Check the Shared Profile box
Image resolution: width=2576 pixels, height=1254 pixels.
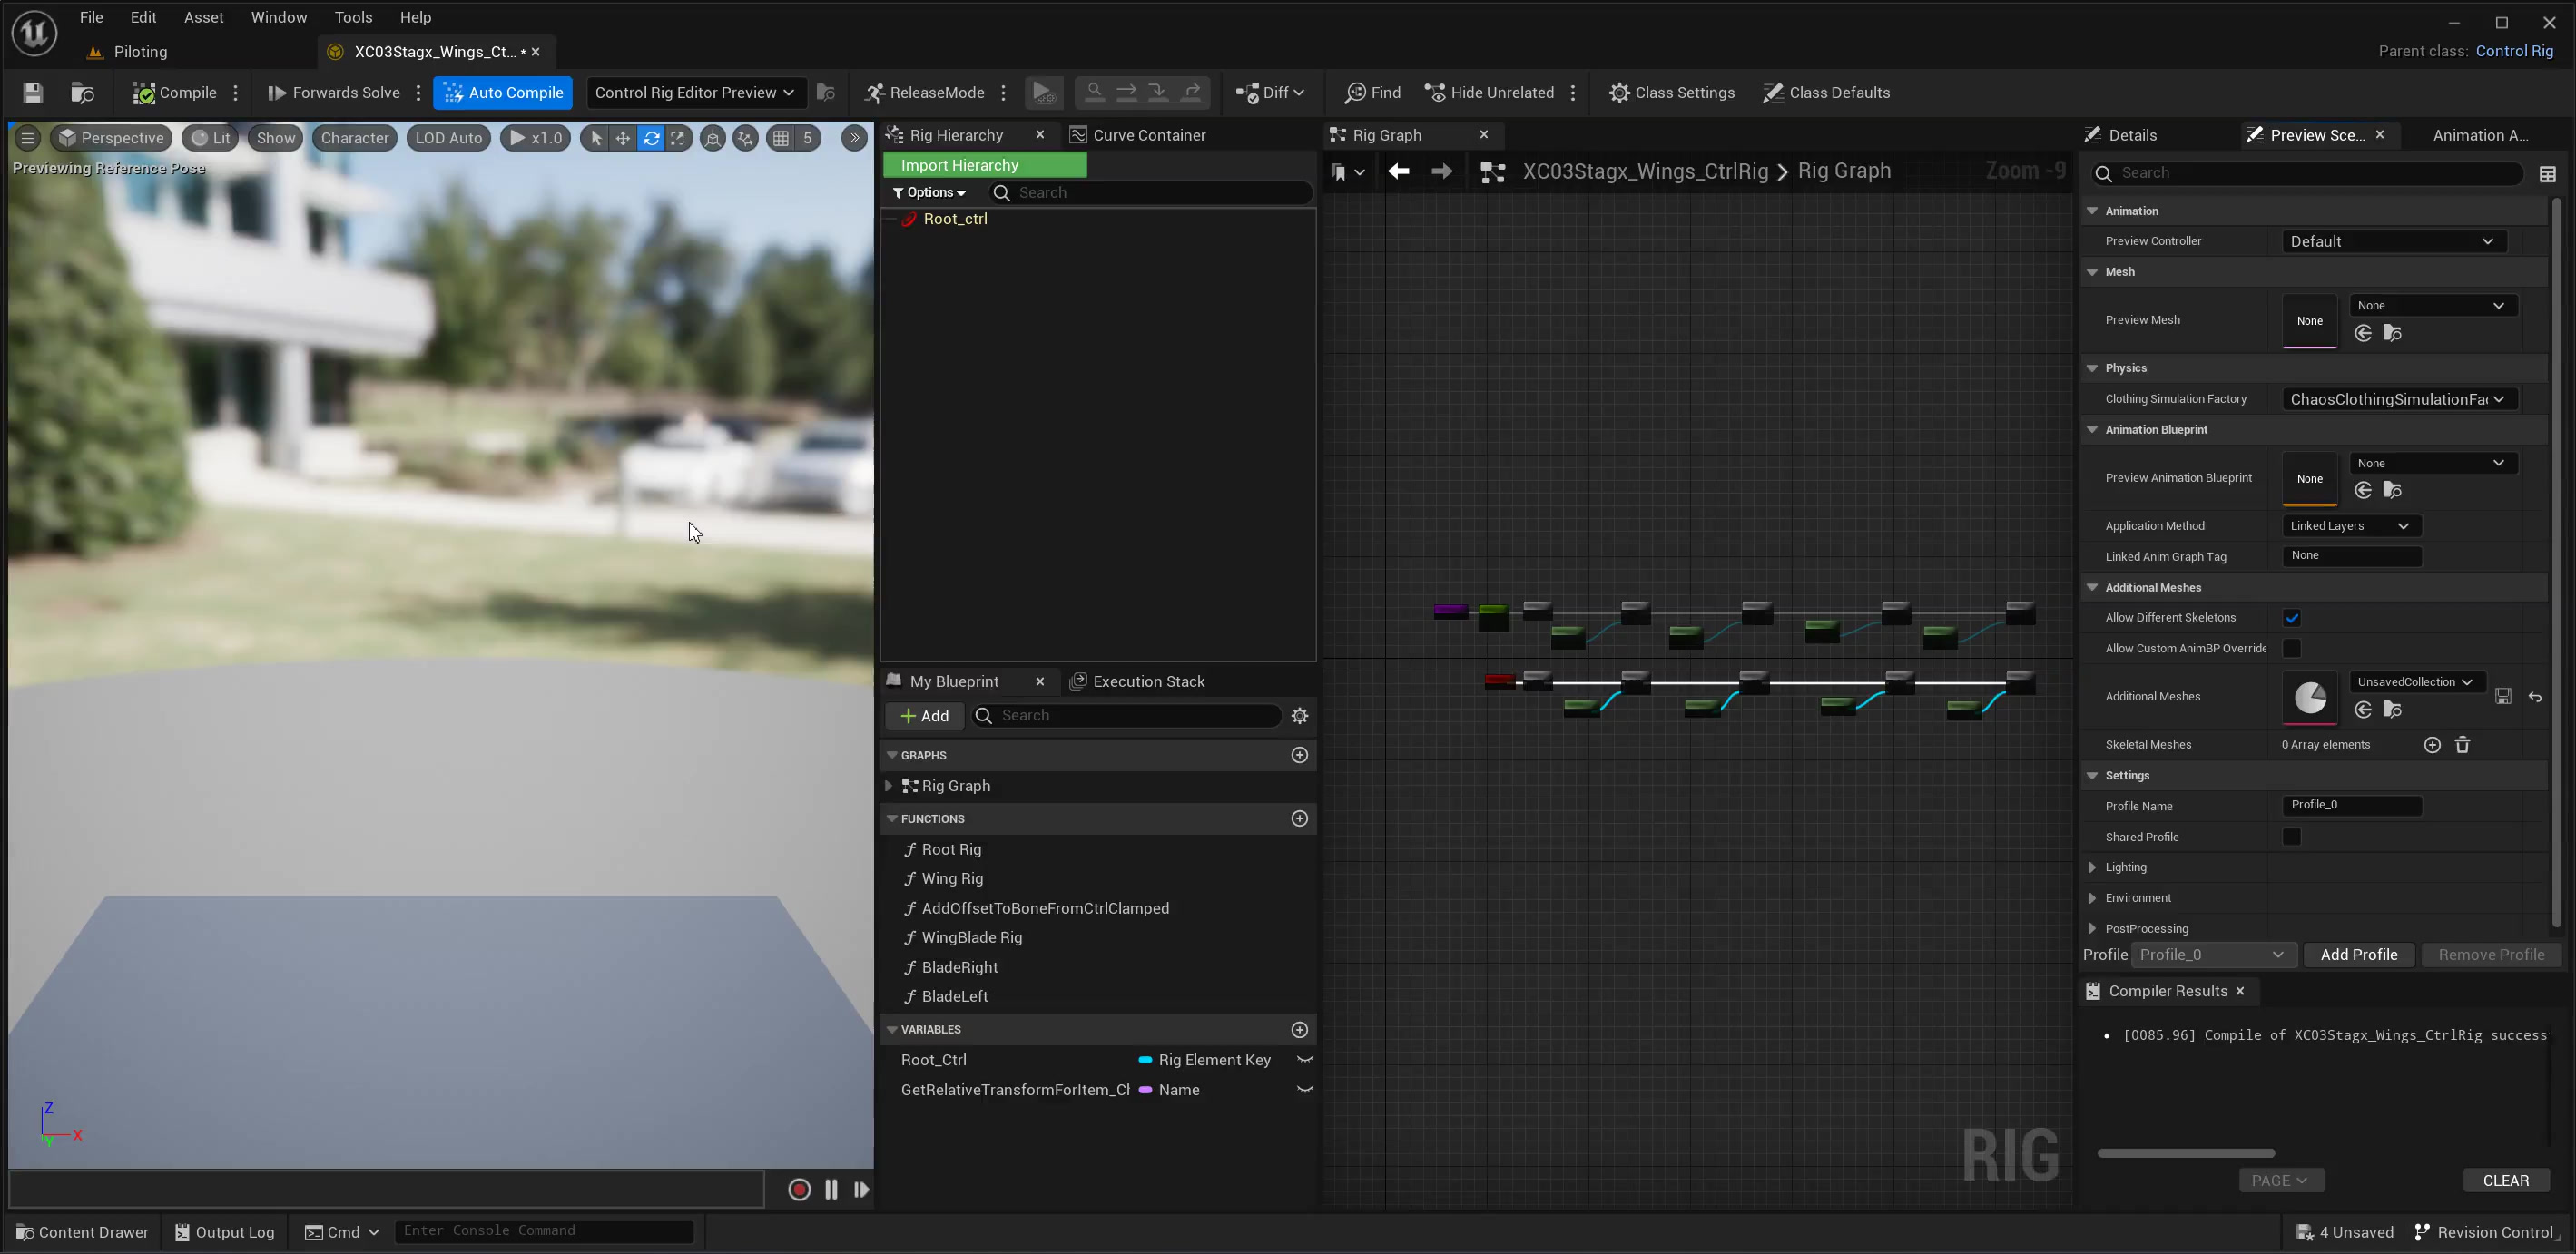(2291, 837)
